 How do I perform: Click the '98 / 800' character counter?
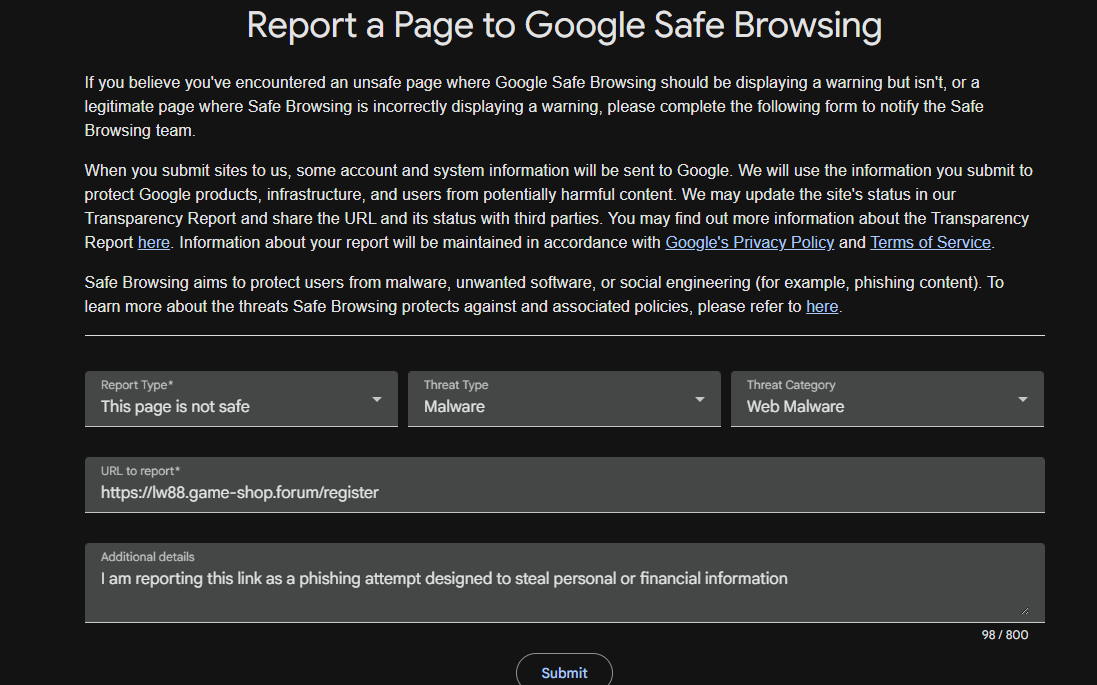click(x=1005, y=635)
